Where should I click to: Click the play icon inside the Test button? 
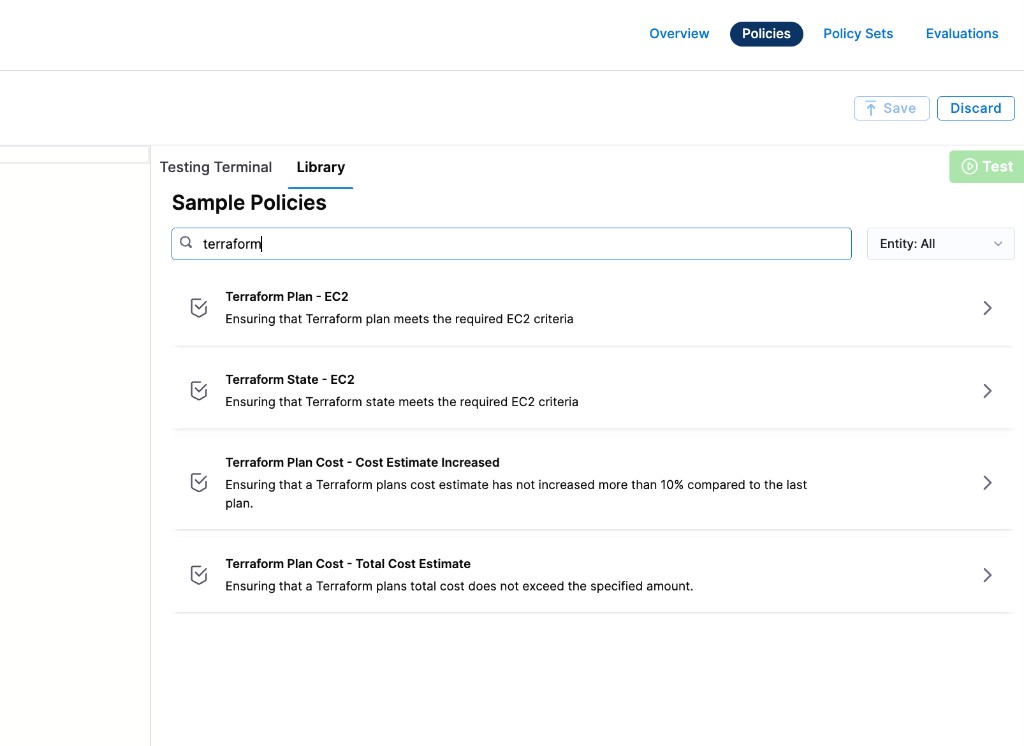pyautogui.click(x=968, y=166)
